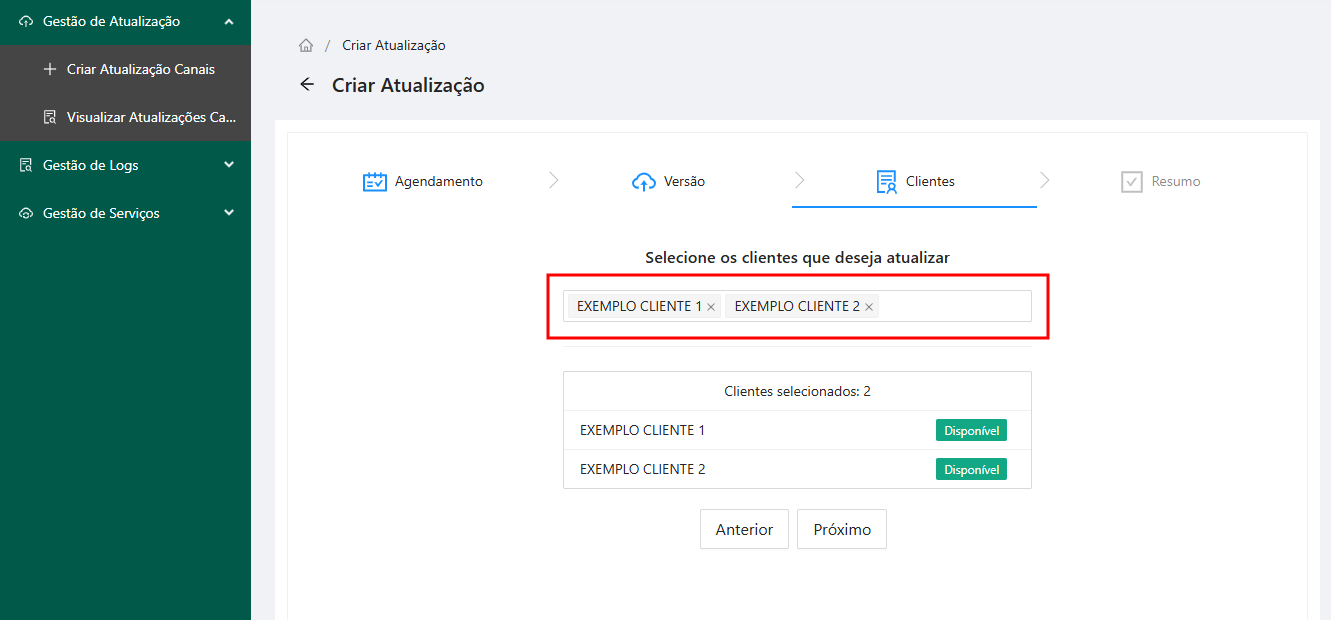Expand the Gestão de Logs menu

tap(229, 165)
